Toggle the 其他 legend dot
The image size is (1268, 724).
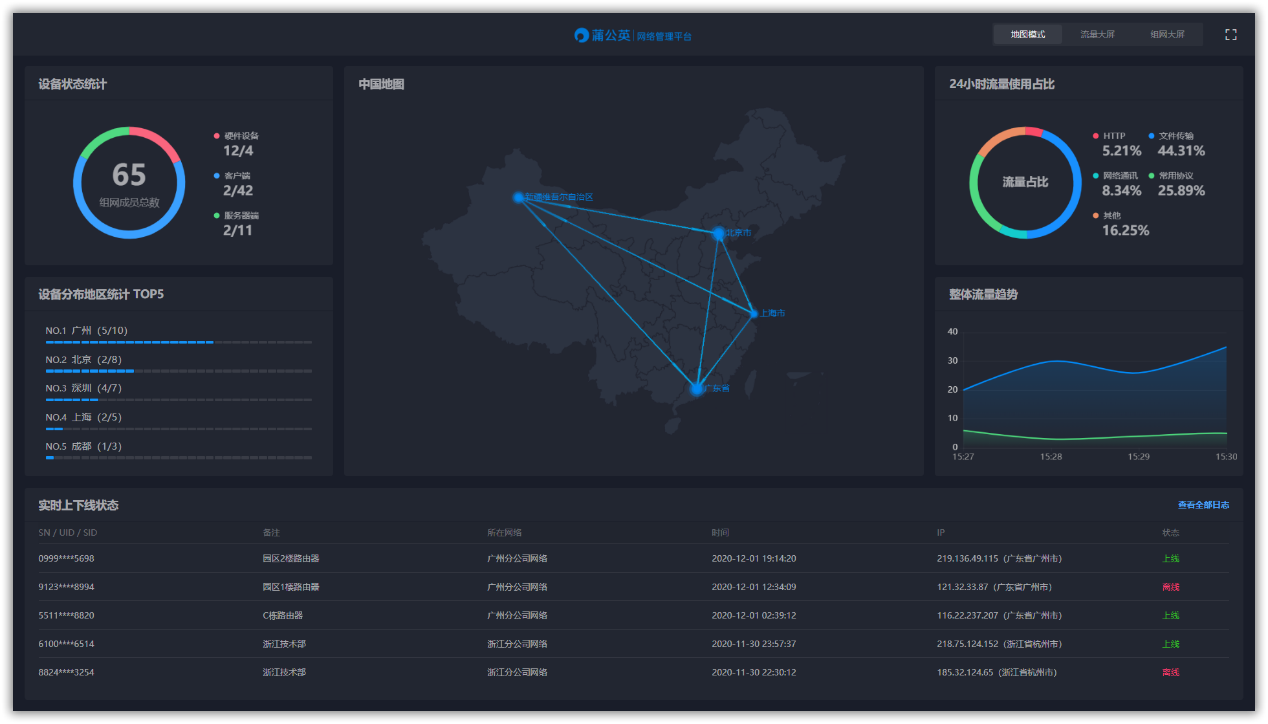tap(1096, 215)
